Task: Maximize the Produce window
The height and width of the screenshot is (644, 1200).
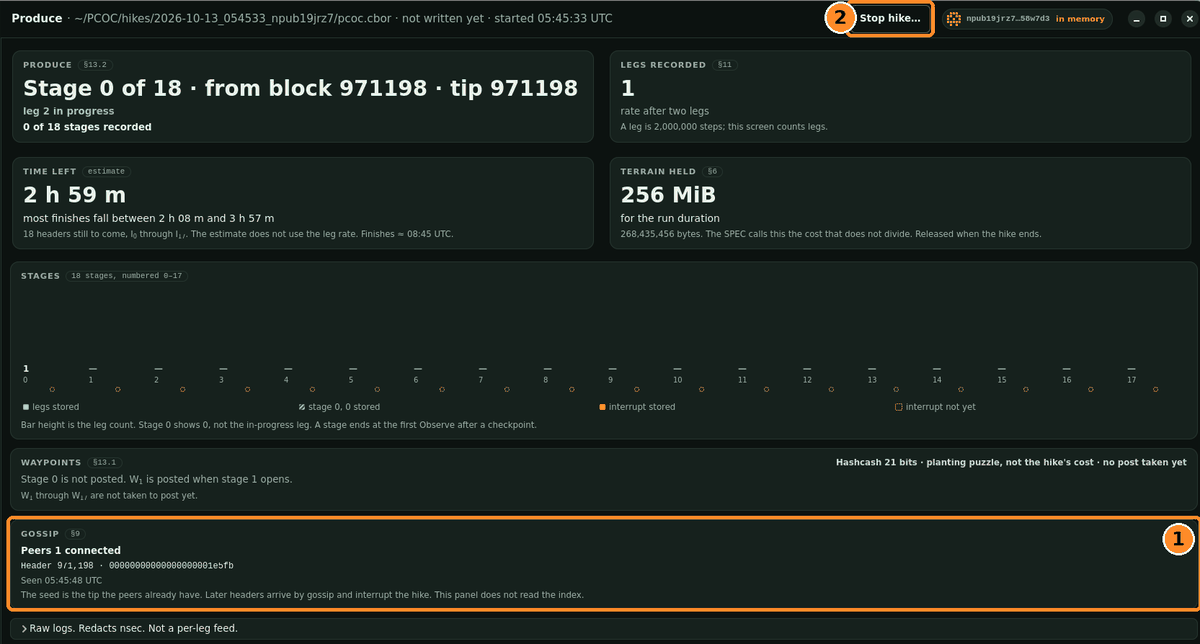Action: tap(1162, 19)
